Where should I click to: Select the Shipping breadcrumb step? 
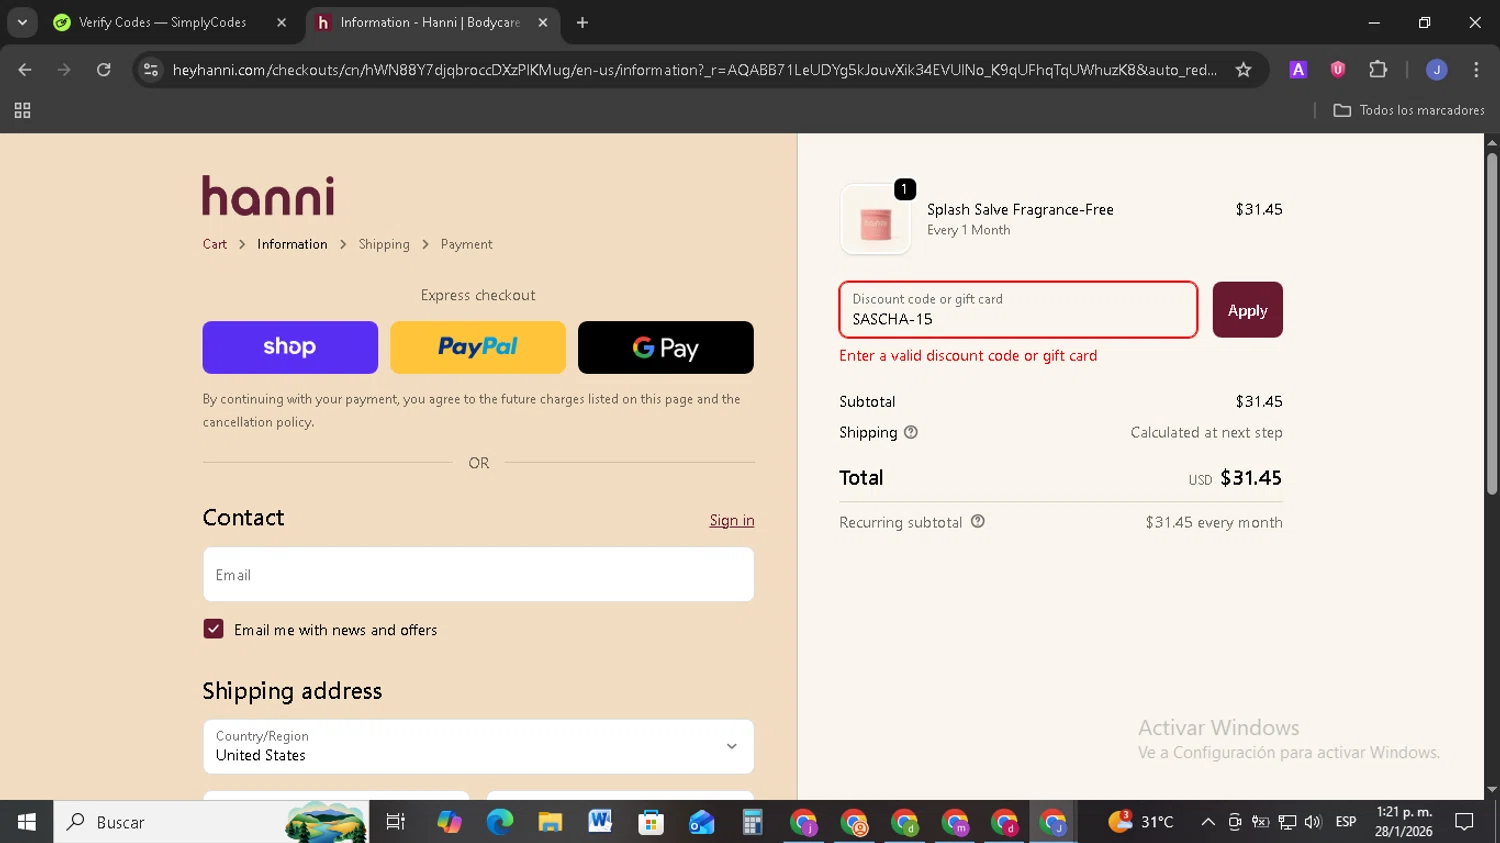(x=384, y=244)
